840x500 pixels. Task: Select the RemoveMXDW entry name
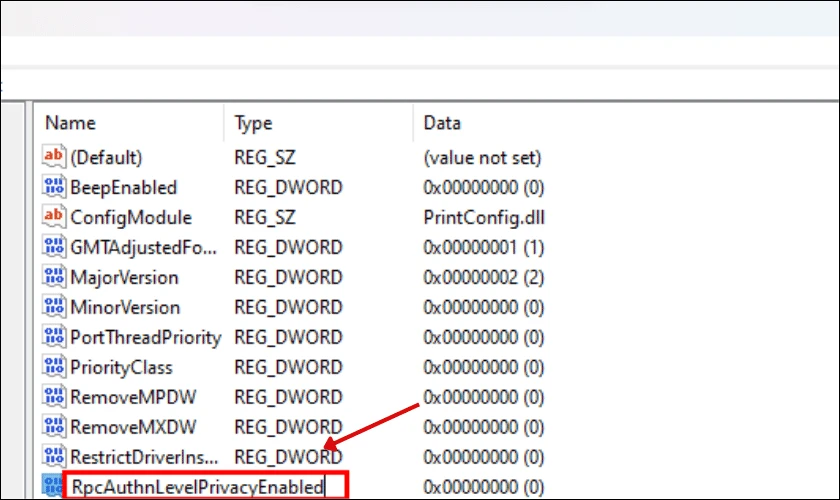tap(133, 427)
